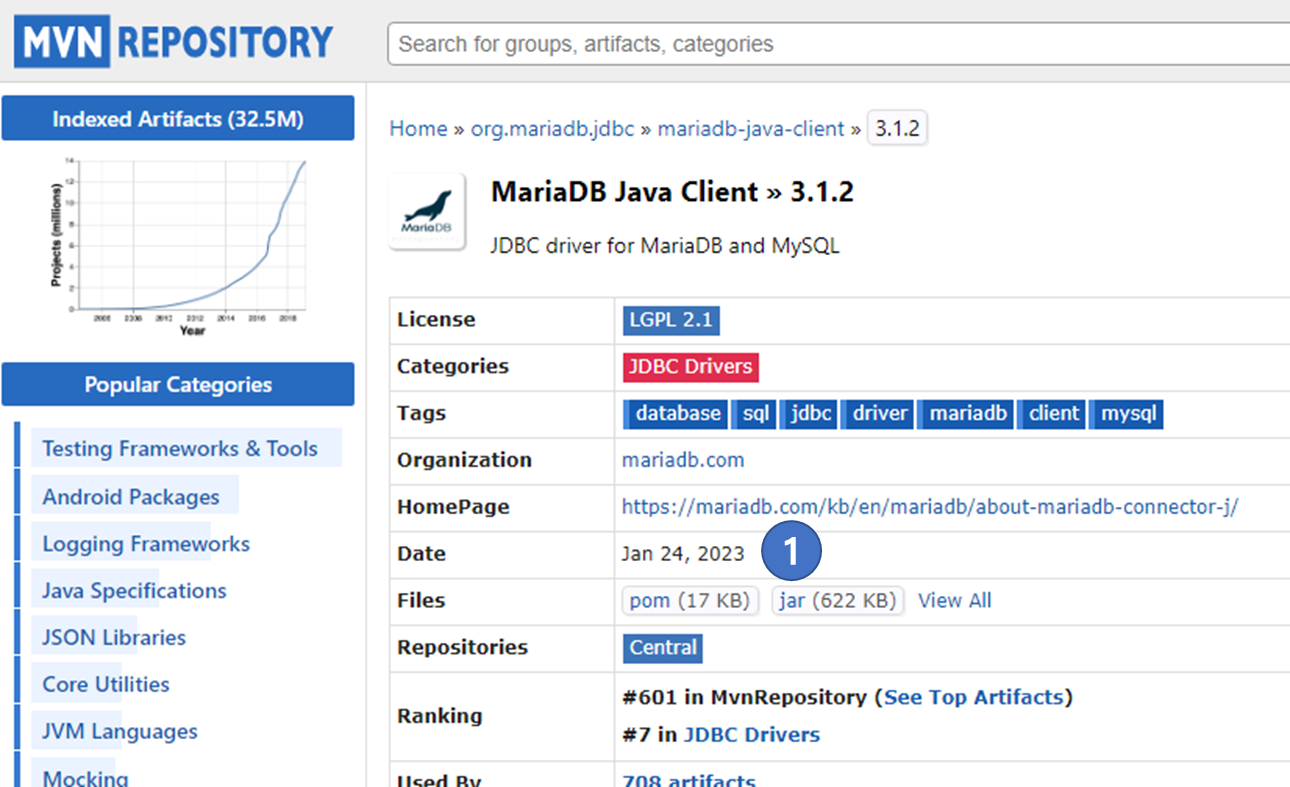Go to Home breadcrumb
The image size is (1290, 787).
click(418, 129)
